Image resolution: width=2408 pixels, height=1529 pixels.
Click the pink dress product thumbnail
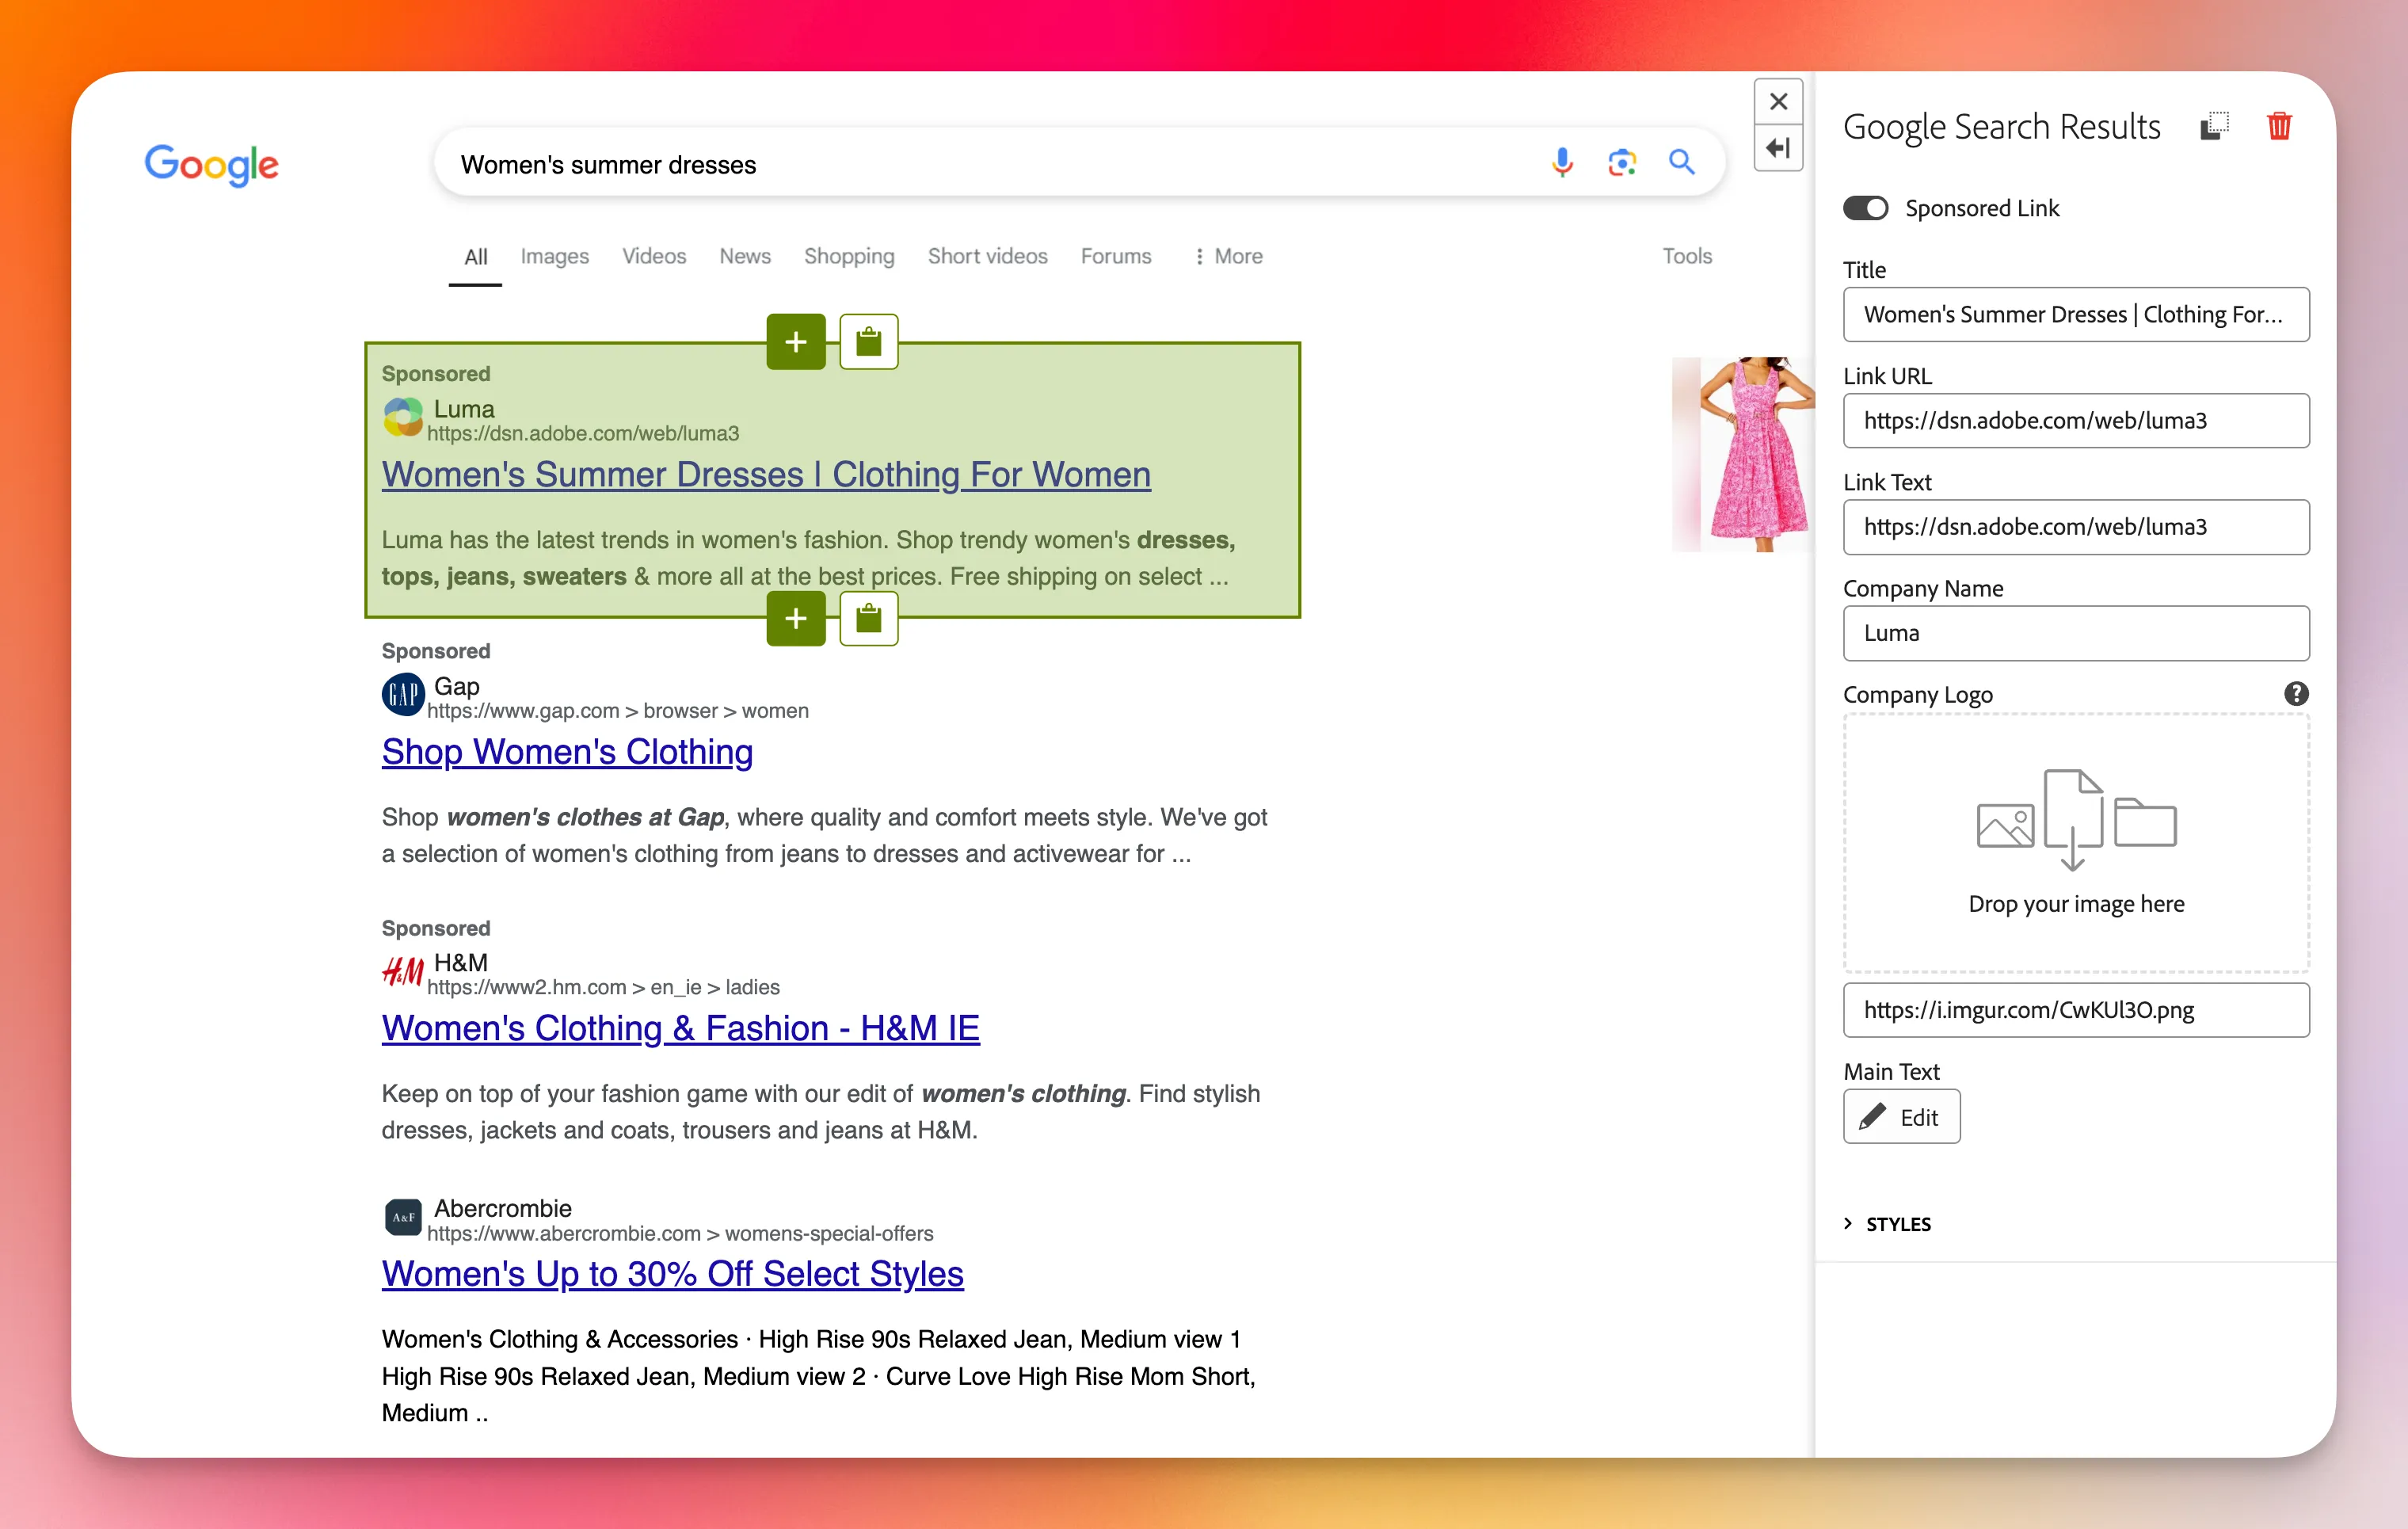coord(1743,455)
